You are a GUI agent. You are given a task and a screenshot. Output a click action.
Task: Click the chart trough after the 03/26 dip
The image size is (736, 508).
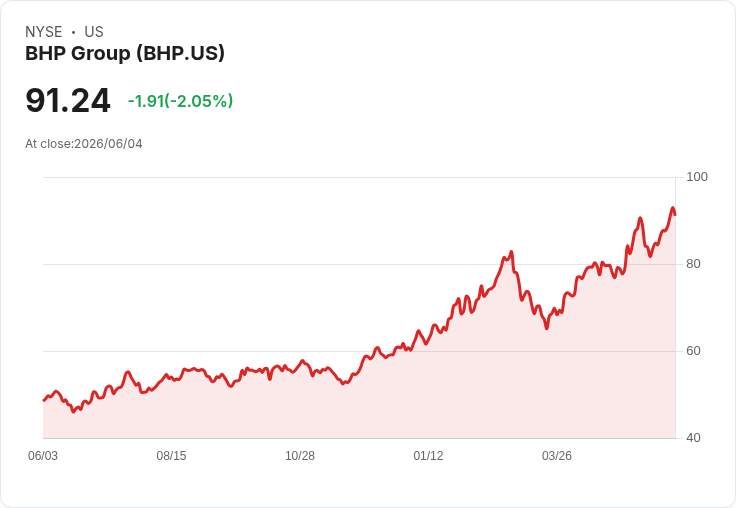(x=547, y=328)
